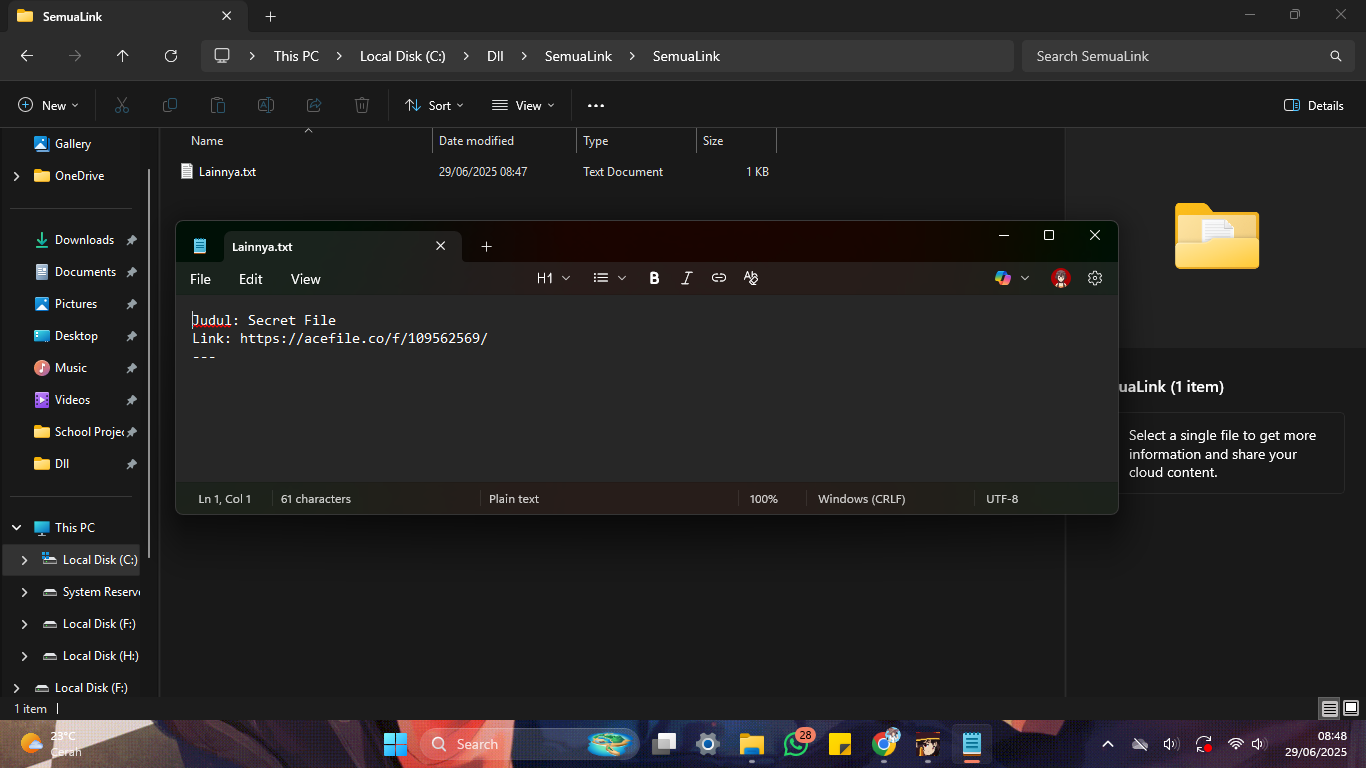Select the Lainnya.txt tab

tap(262, 246)
